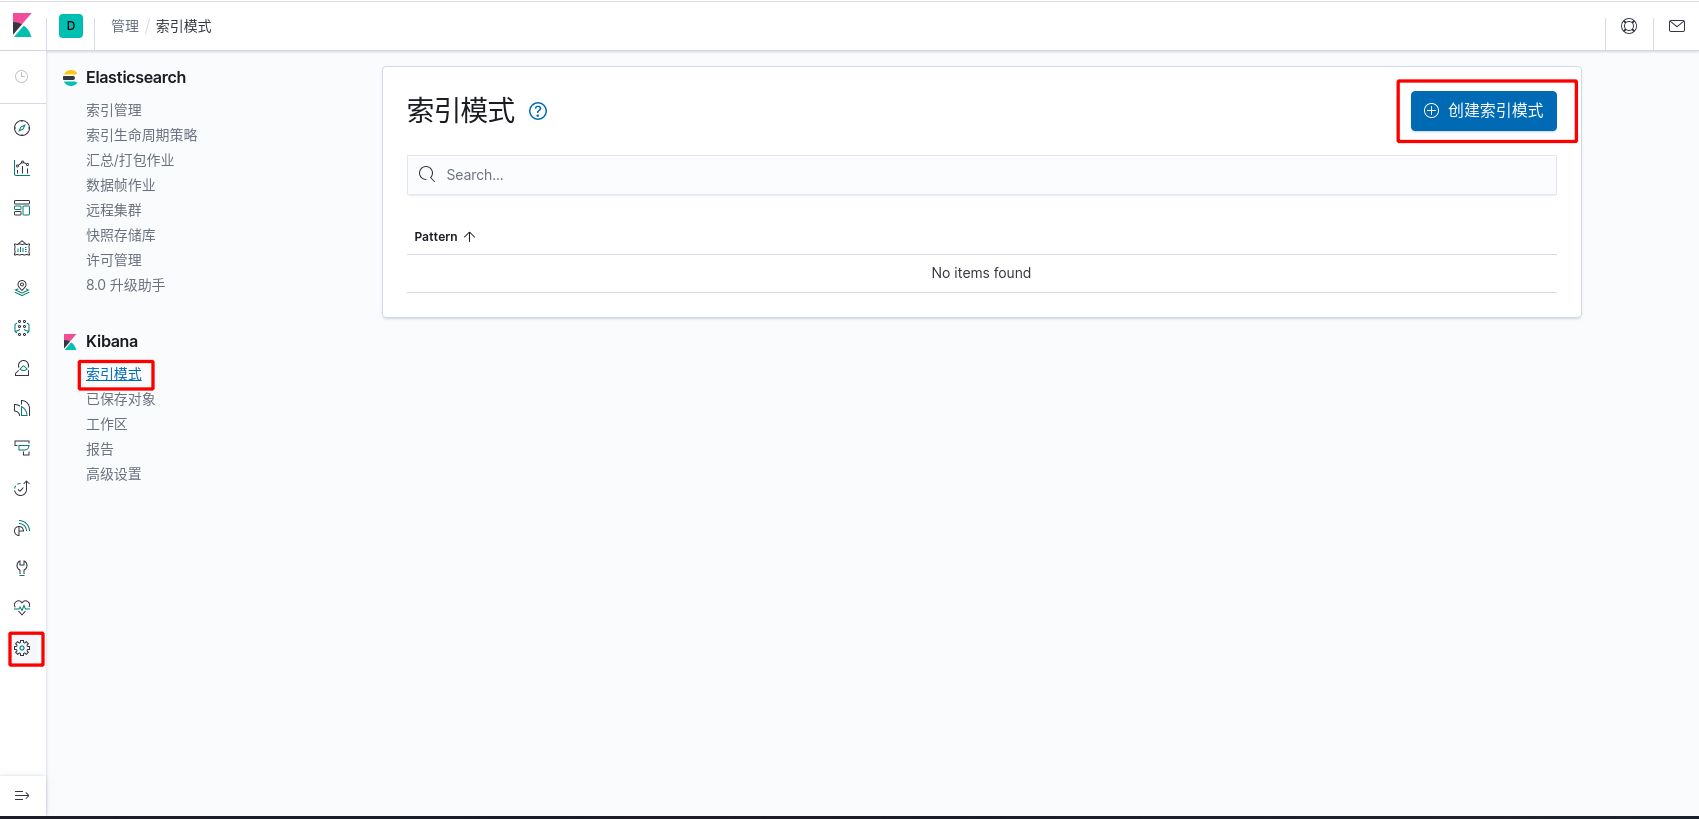Open 报告 under Kibana
This screenshot has width=1699, height=819.
pos(100,449)
